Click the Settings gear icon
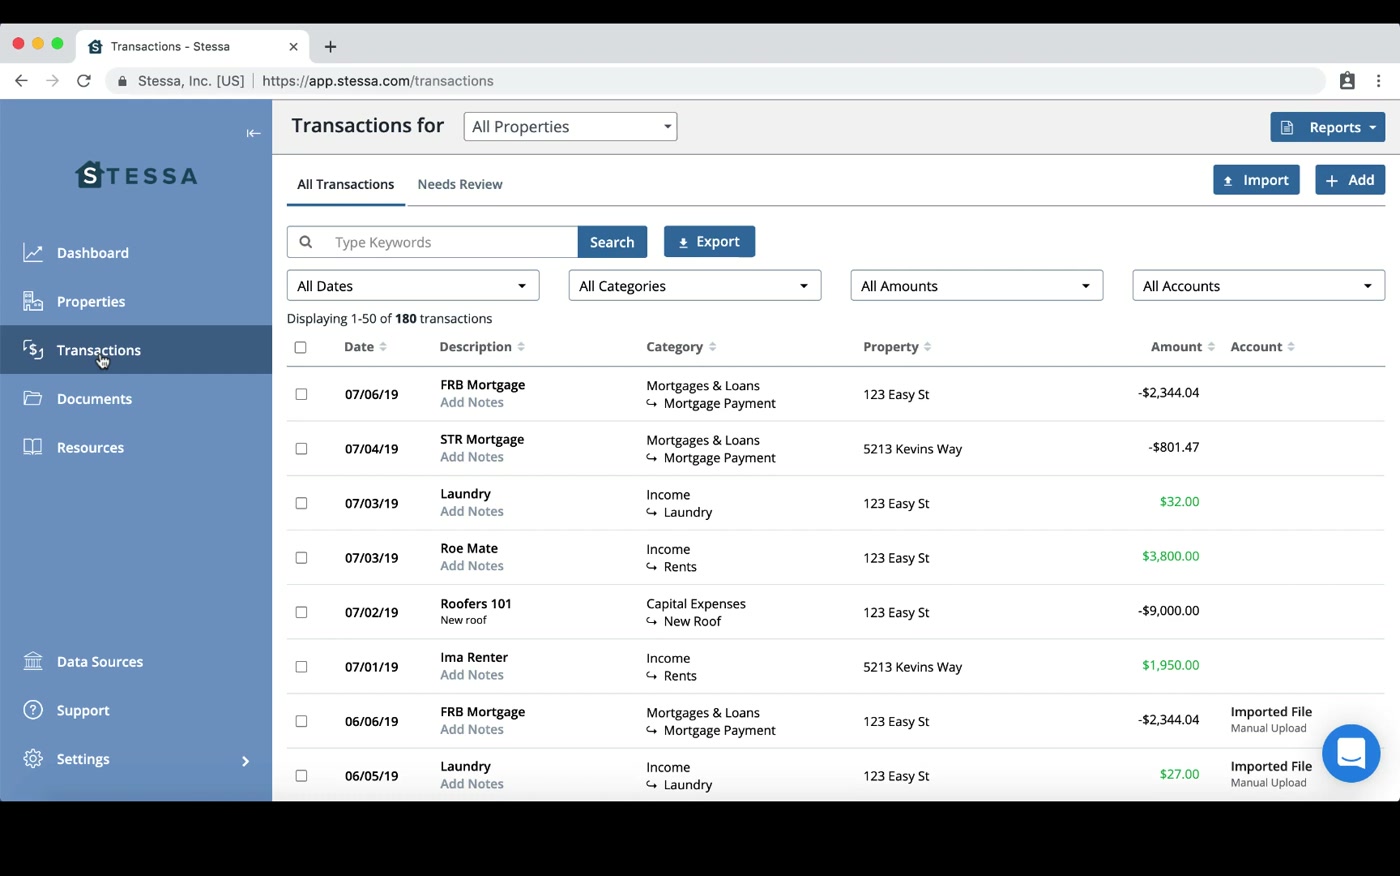This screenshot has height=876, width=1400. click(x=33, y=759)
